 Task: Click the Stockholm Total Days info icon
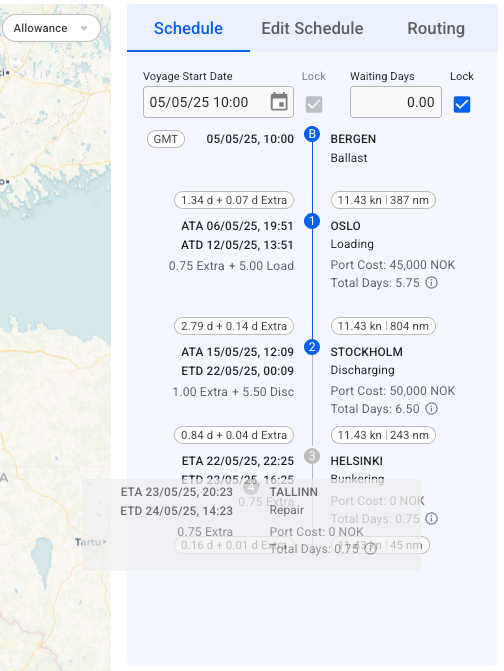click(431, 409)
